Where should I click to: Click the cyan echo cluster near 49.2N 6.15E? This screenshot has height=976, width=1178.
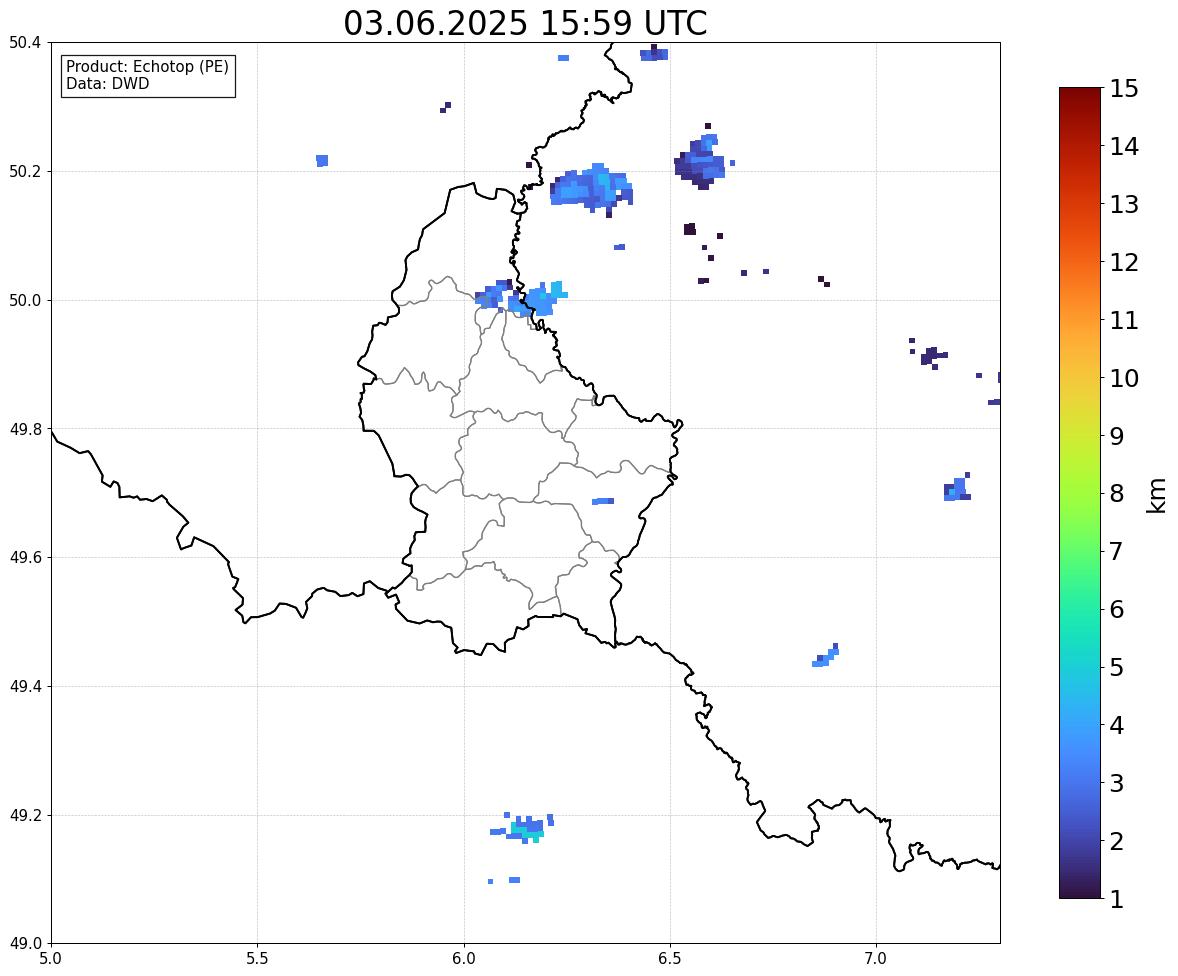tap(526, 828)
